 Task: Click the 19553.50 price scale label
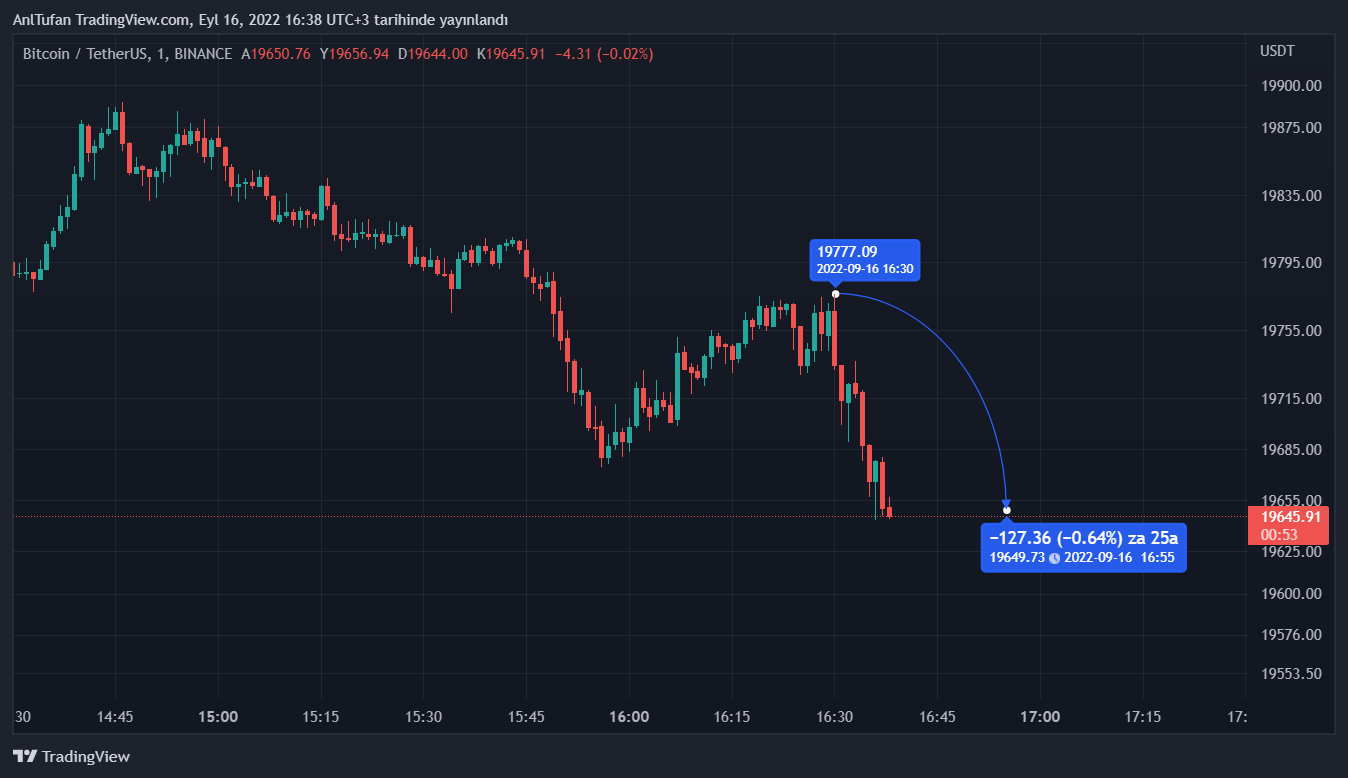[x=1292, y=673]
